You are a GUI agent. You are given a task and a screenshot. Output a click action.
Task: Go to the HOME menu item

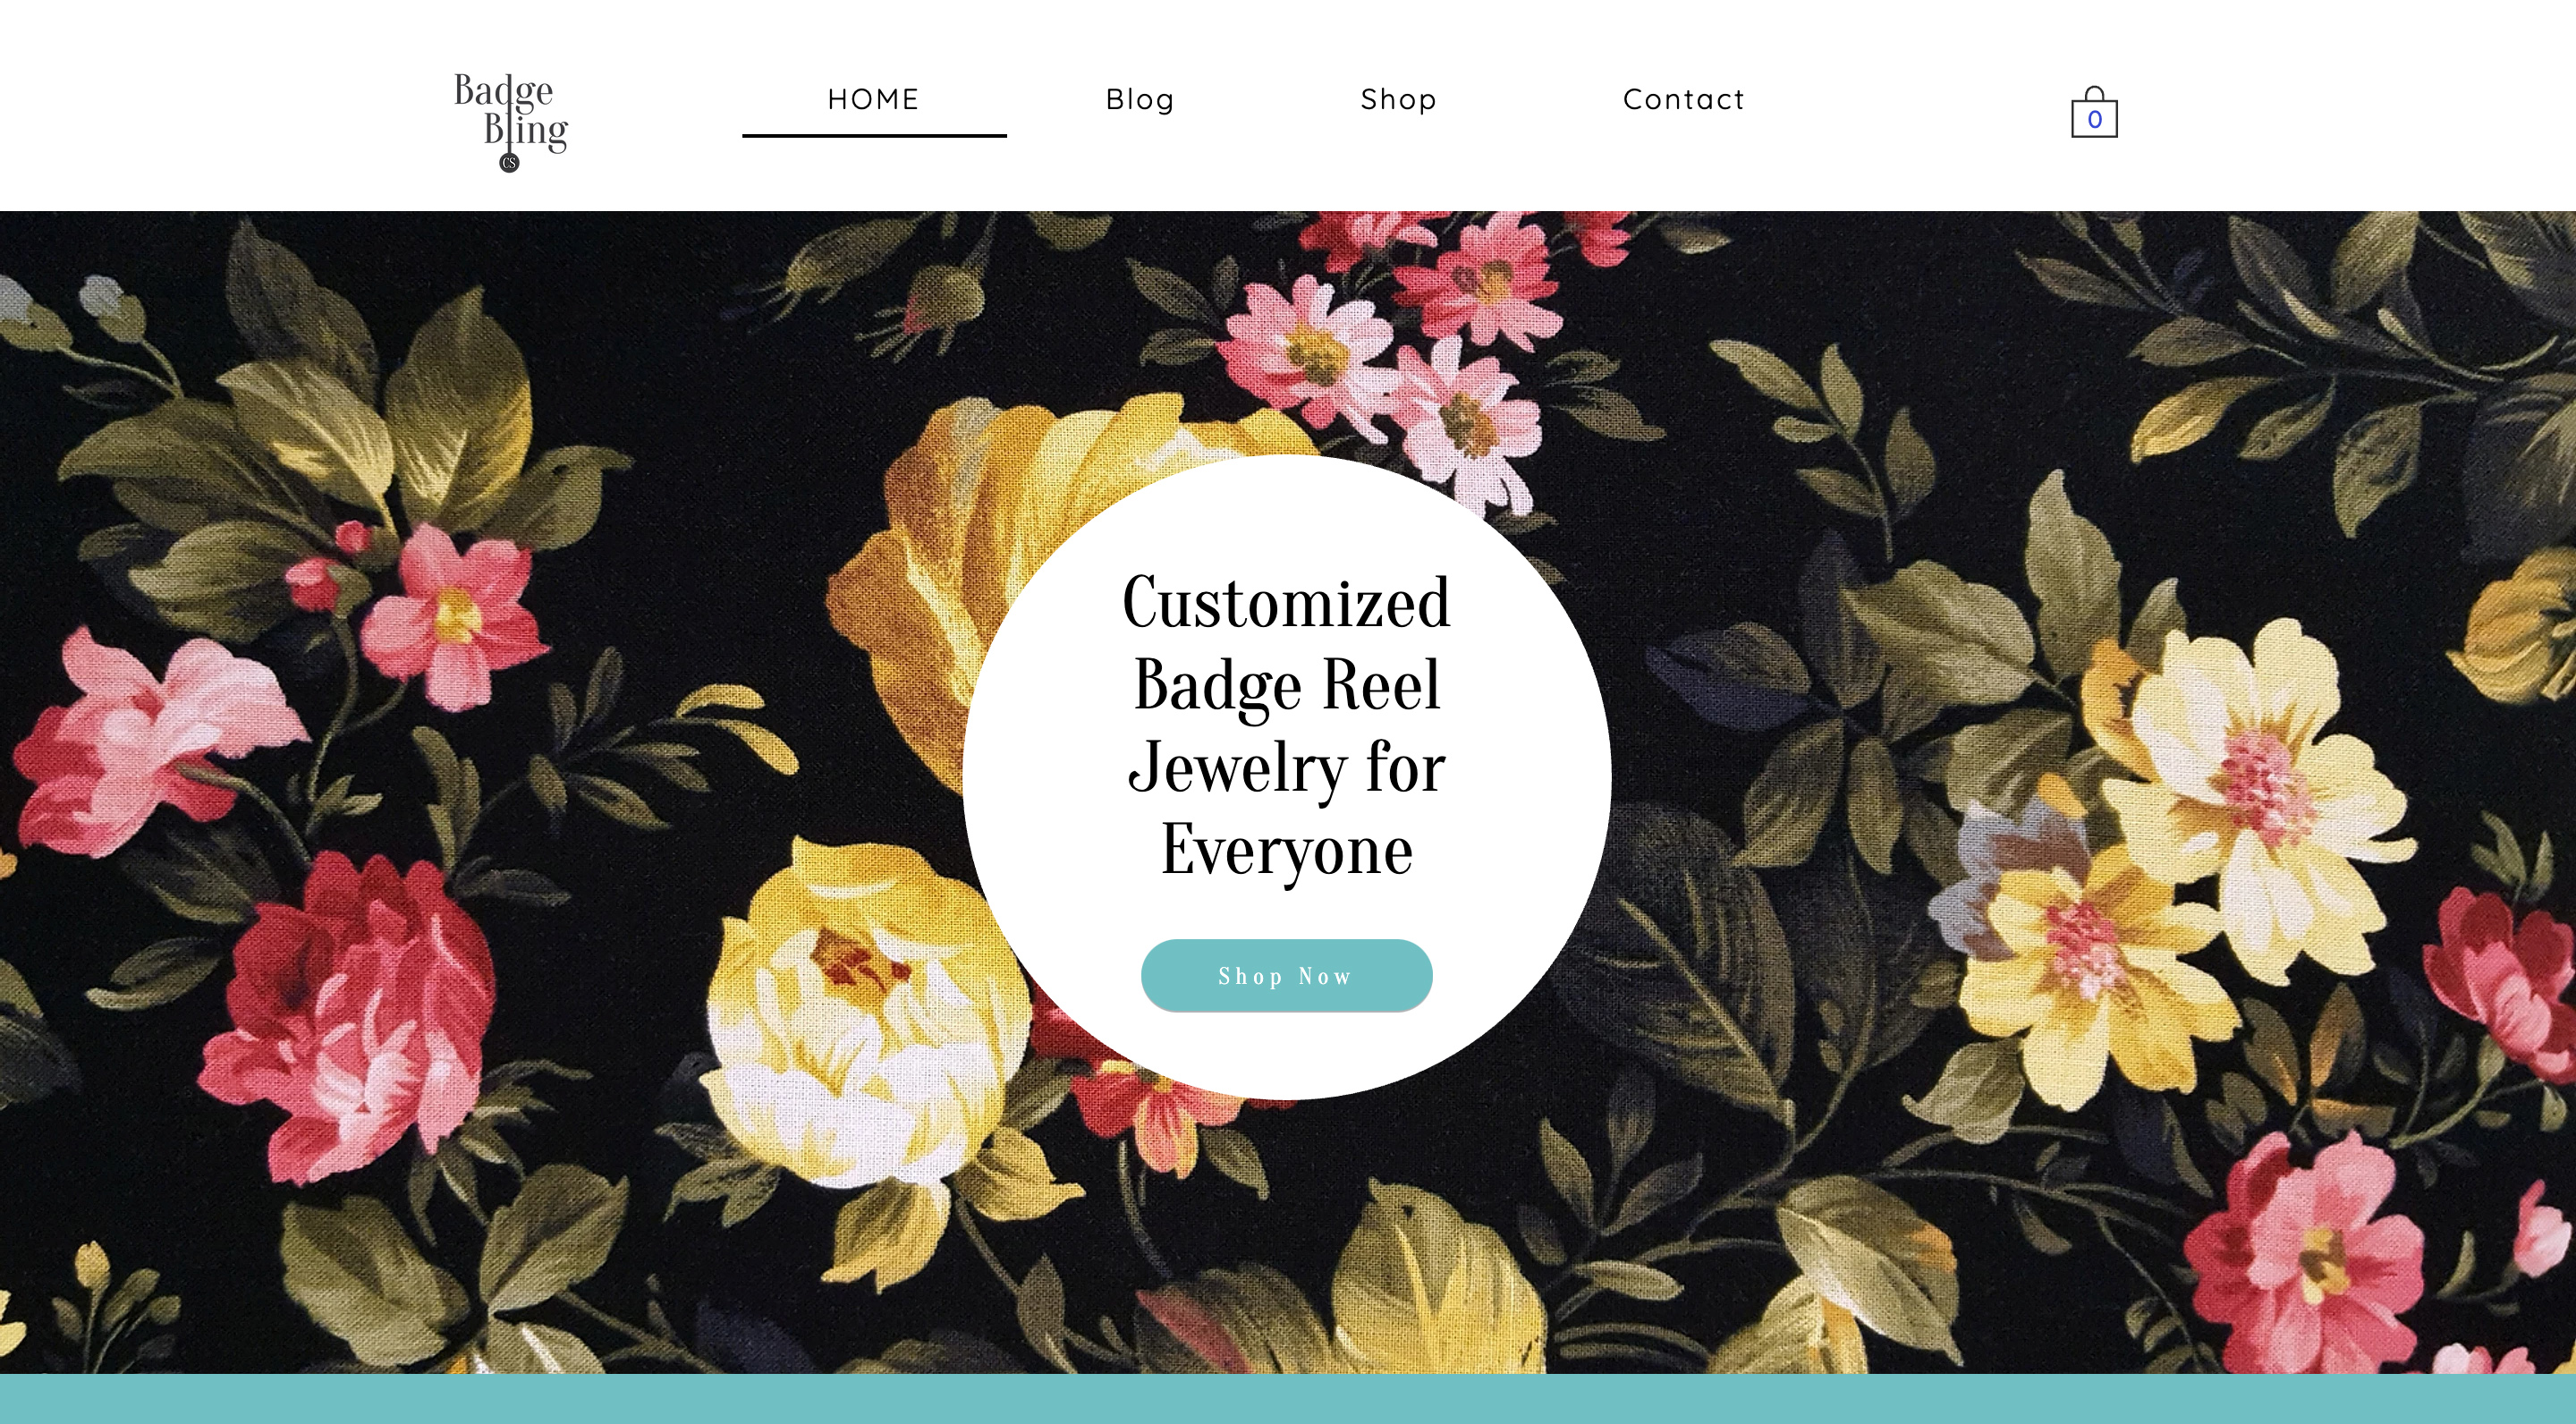point(873,99)
